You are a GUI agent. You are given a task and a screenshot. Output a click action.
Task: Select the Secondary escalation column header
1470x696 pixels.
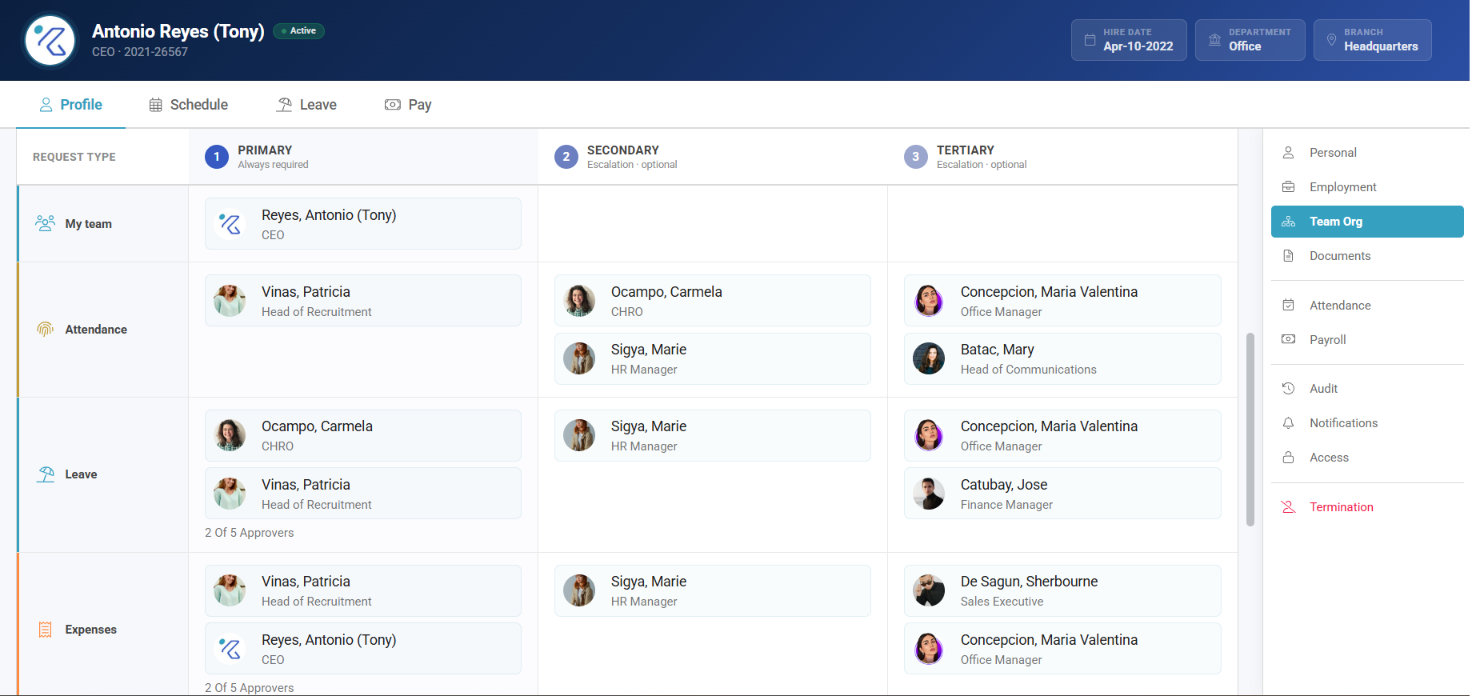(x=712, y=157)
